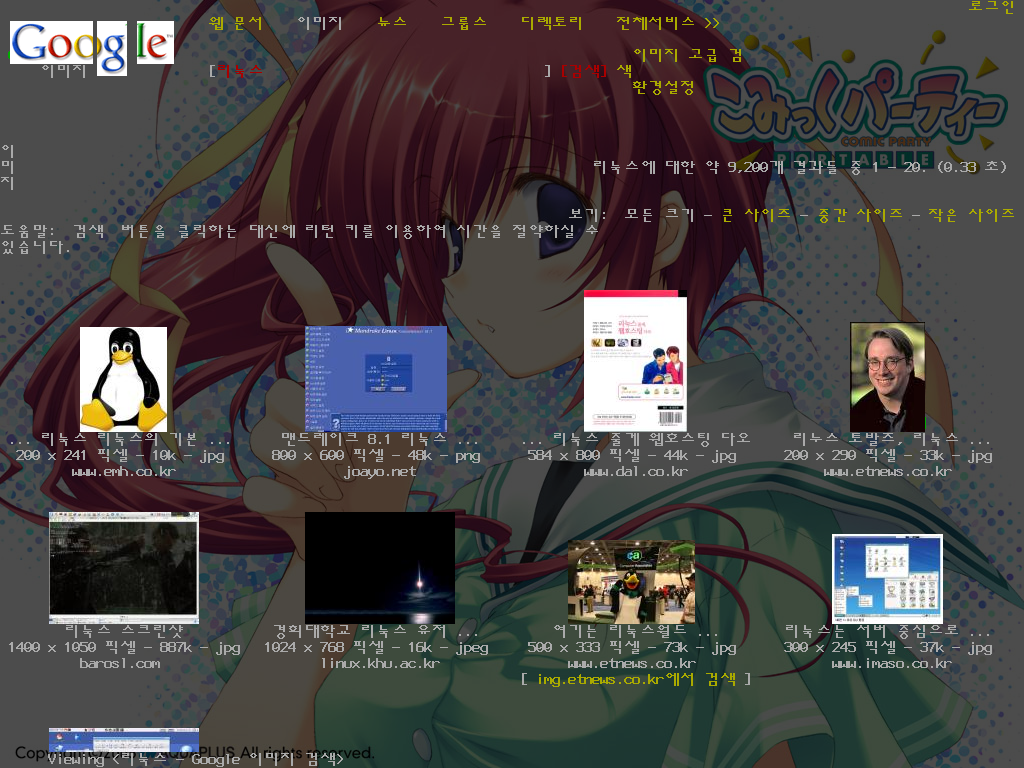1024x768 pixels.
Task: Open the 디렉토리 tab
Action: 551,23
